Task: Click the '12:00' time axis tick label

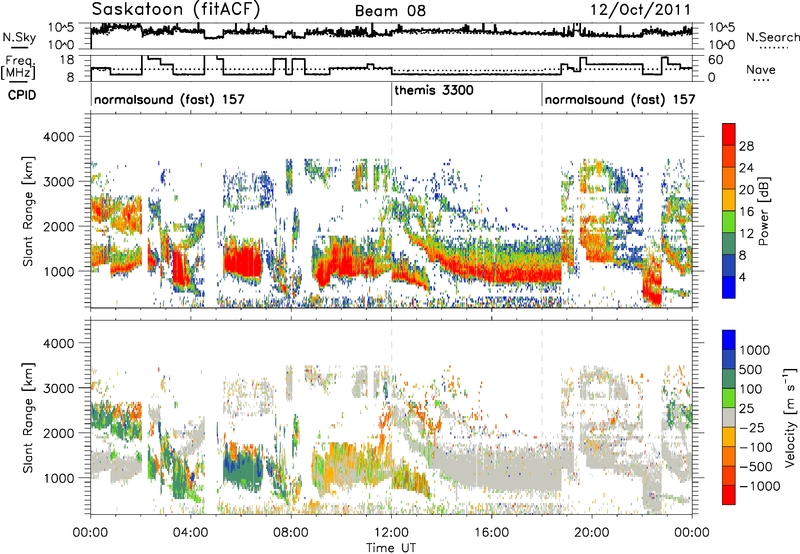Action: point(391,533)
